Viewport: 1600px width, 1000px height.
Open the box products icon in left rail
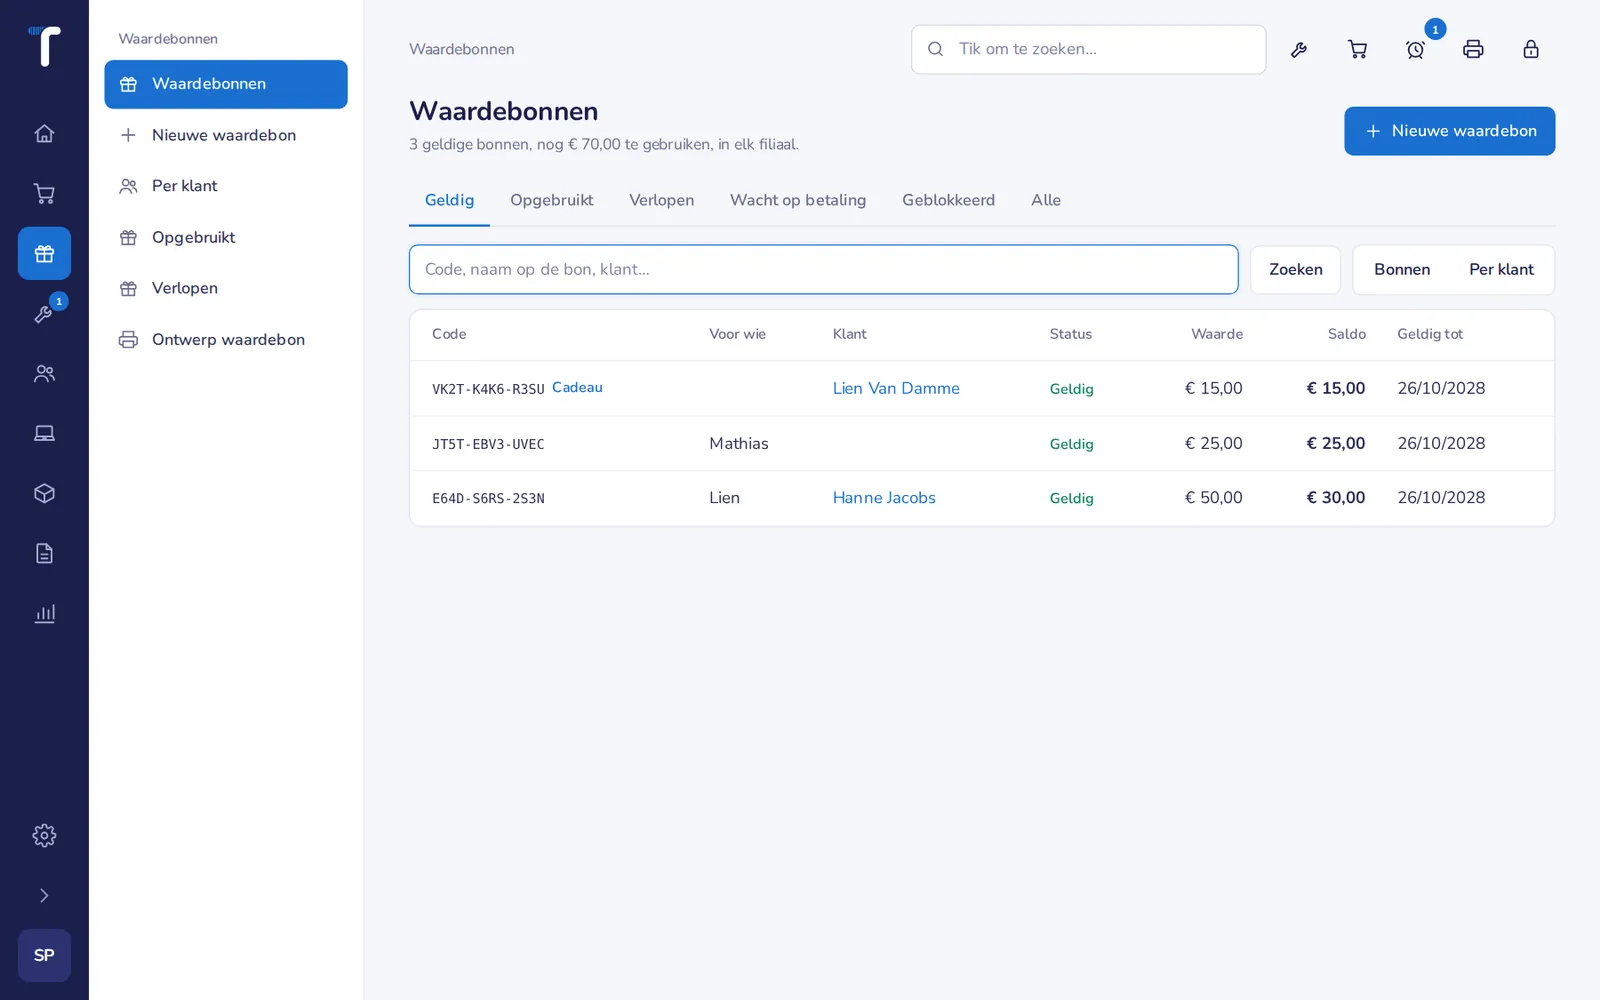(x=44, y=493)
